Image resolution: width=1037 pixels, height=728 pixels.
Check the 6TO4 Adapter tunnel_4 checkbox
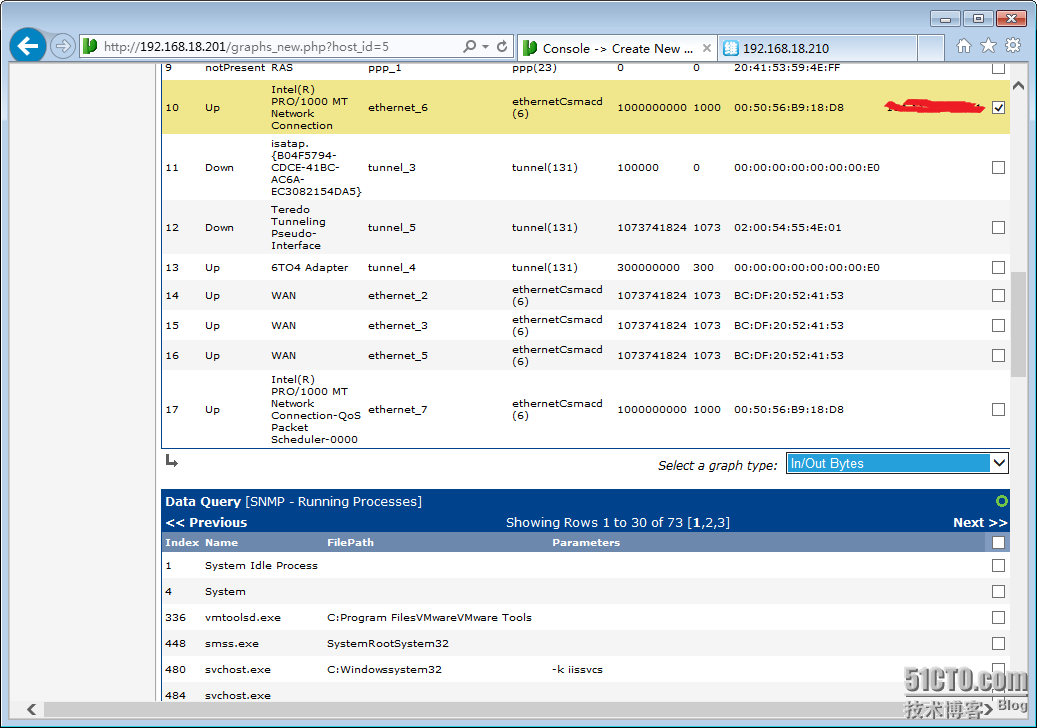click(x=999, y=268)
